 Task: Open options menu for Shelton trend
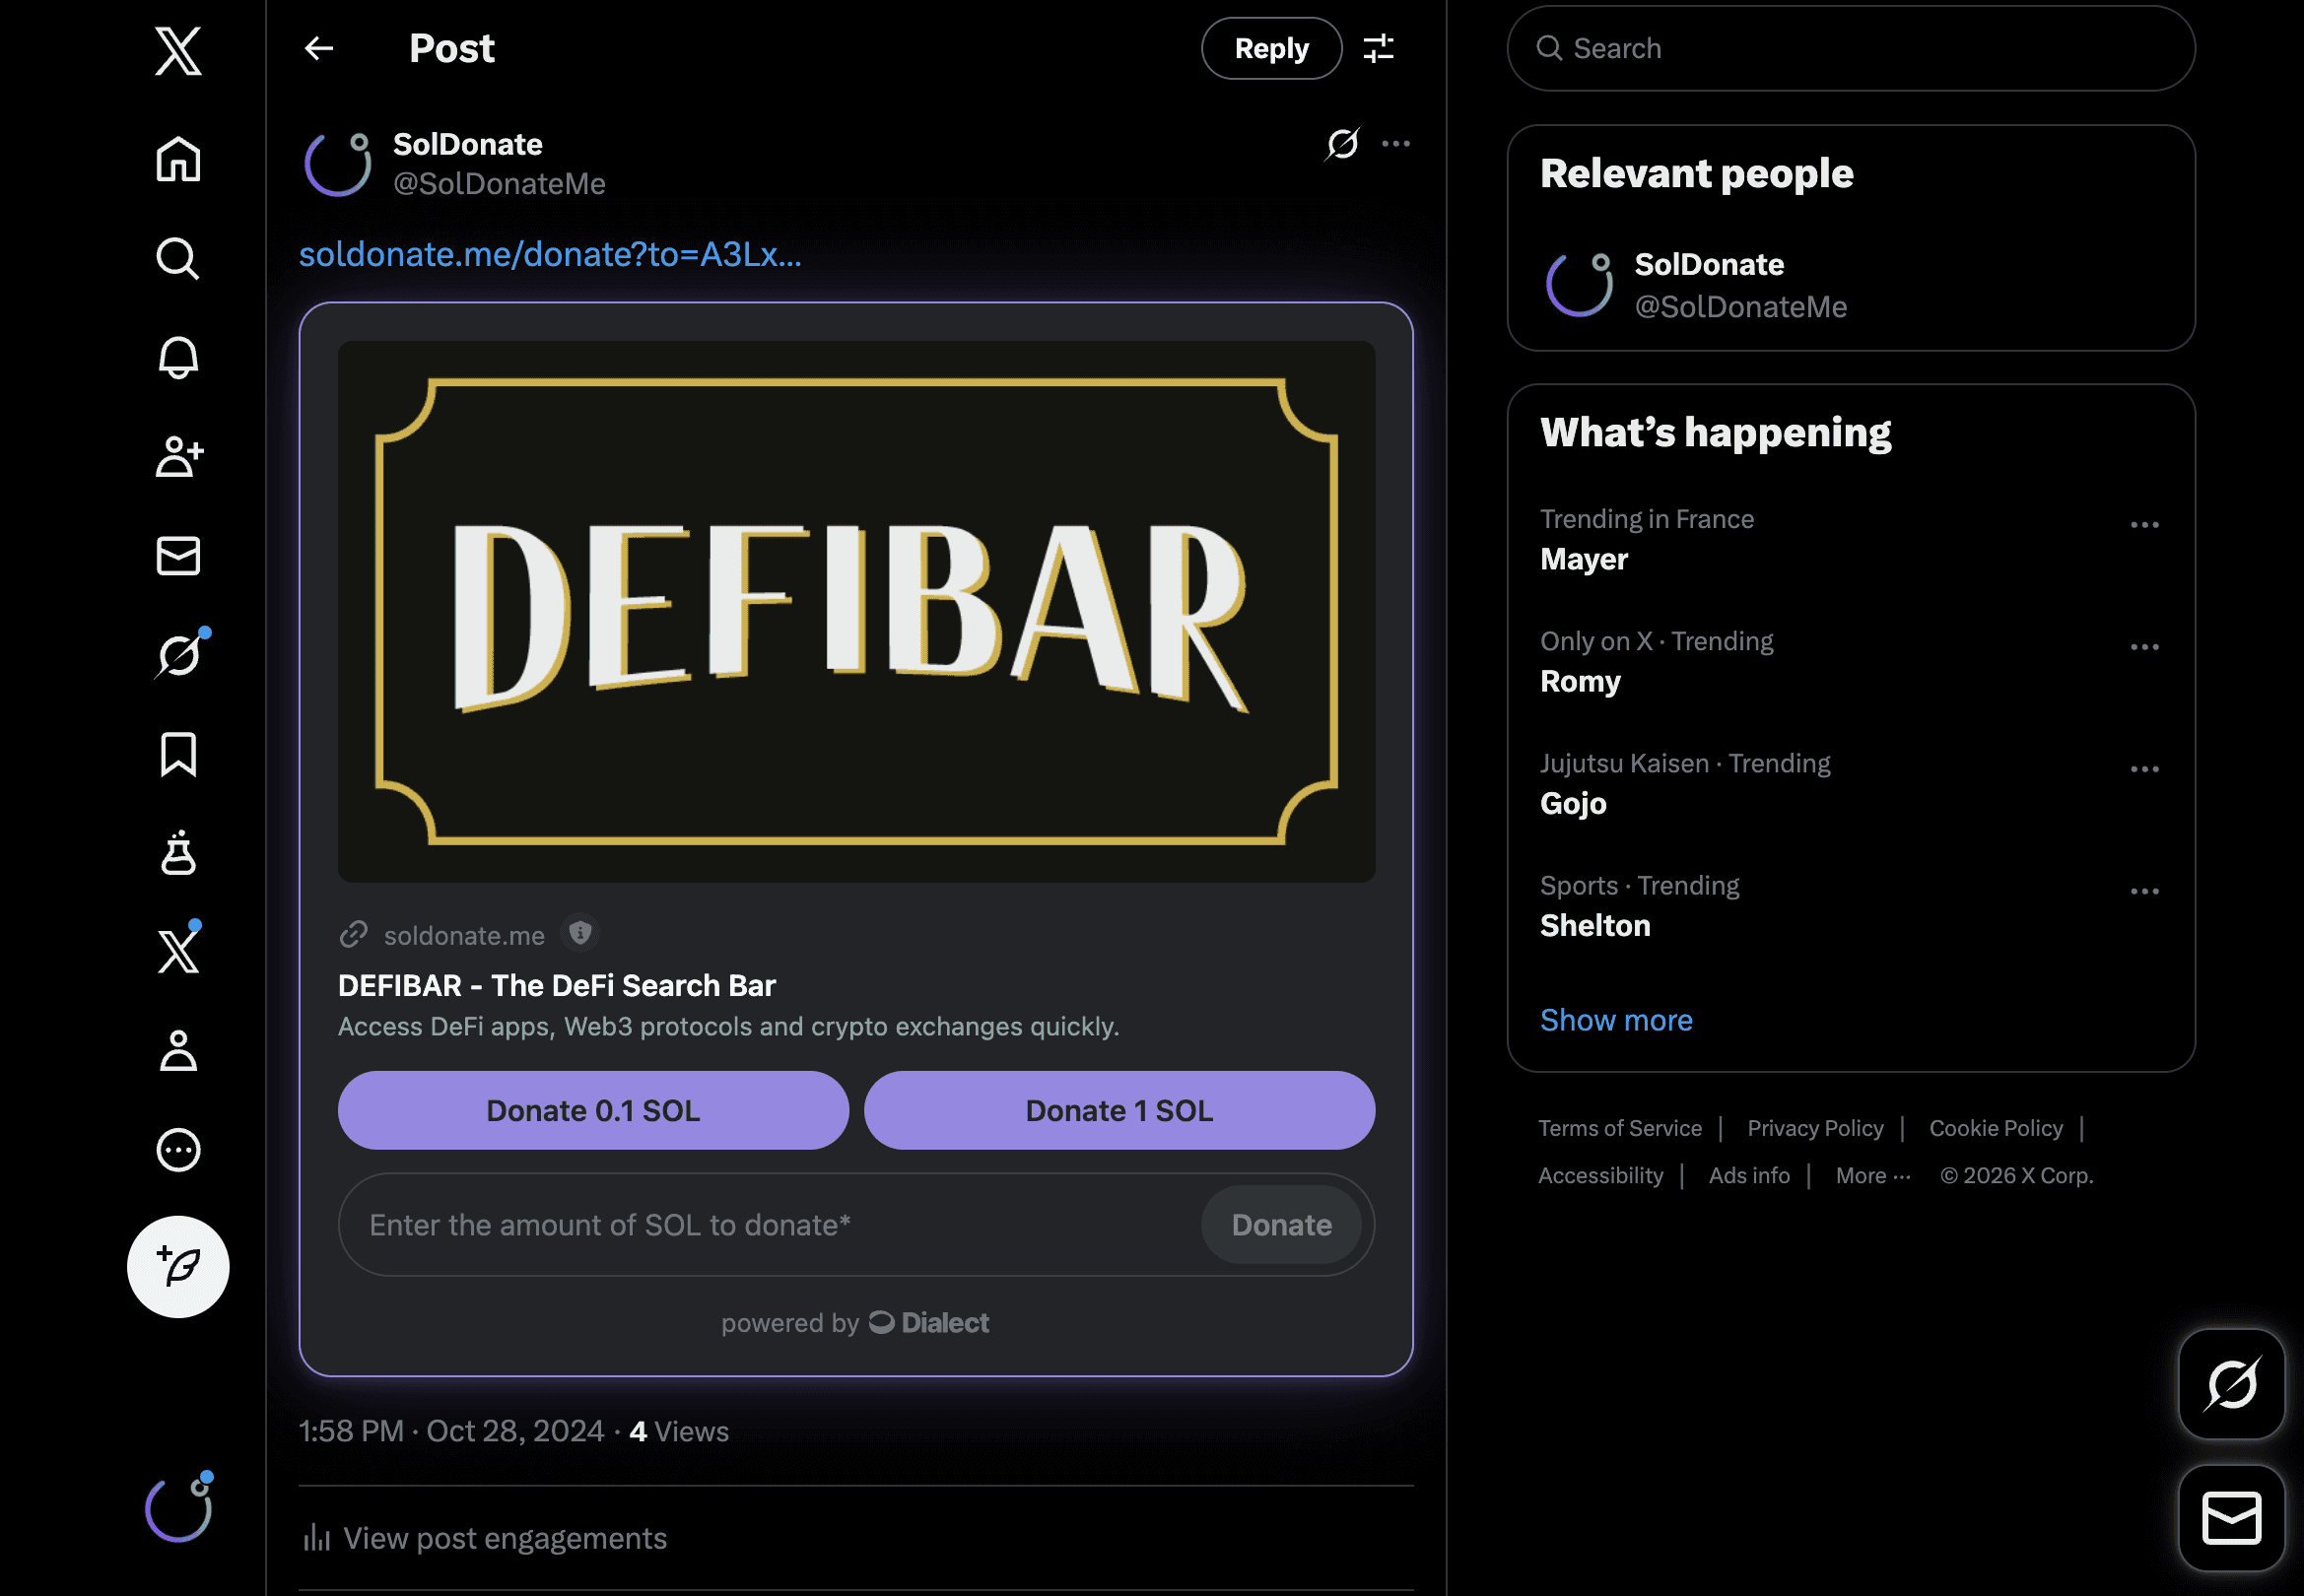(x=2144, y=891)
